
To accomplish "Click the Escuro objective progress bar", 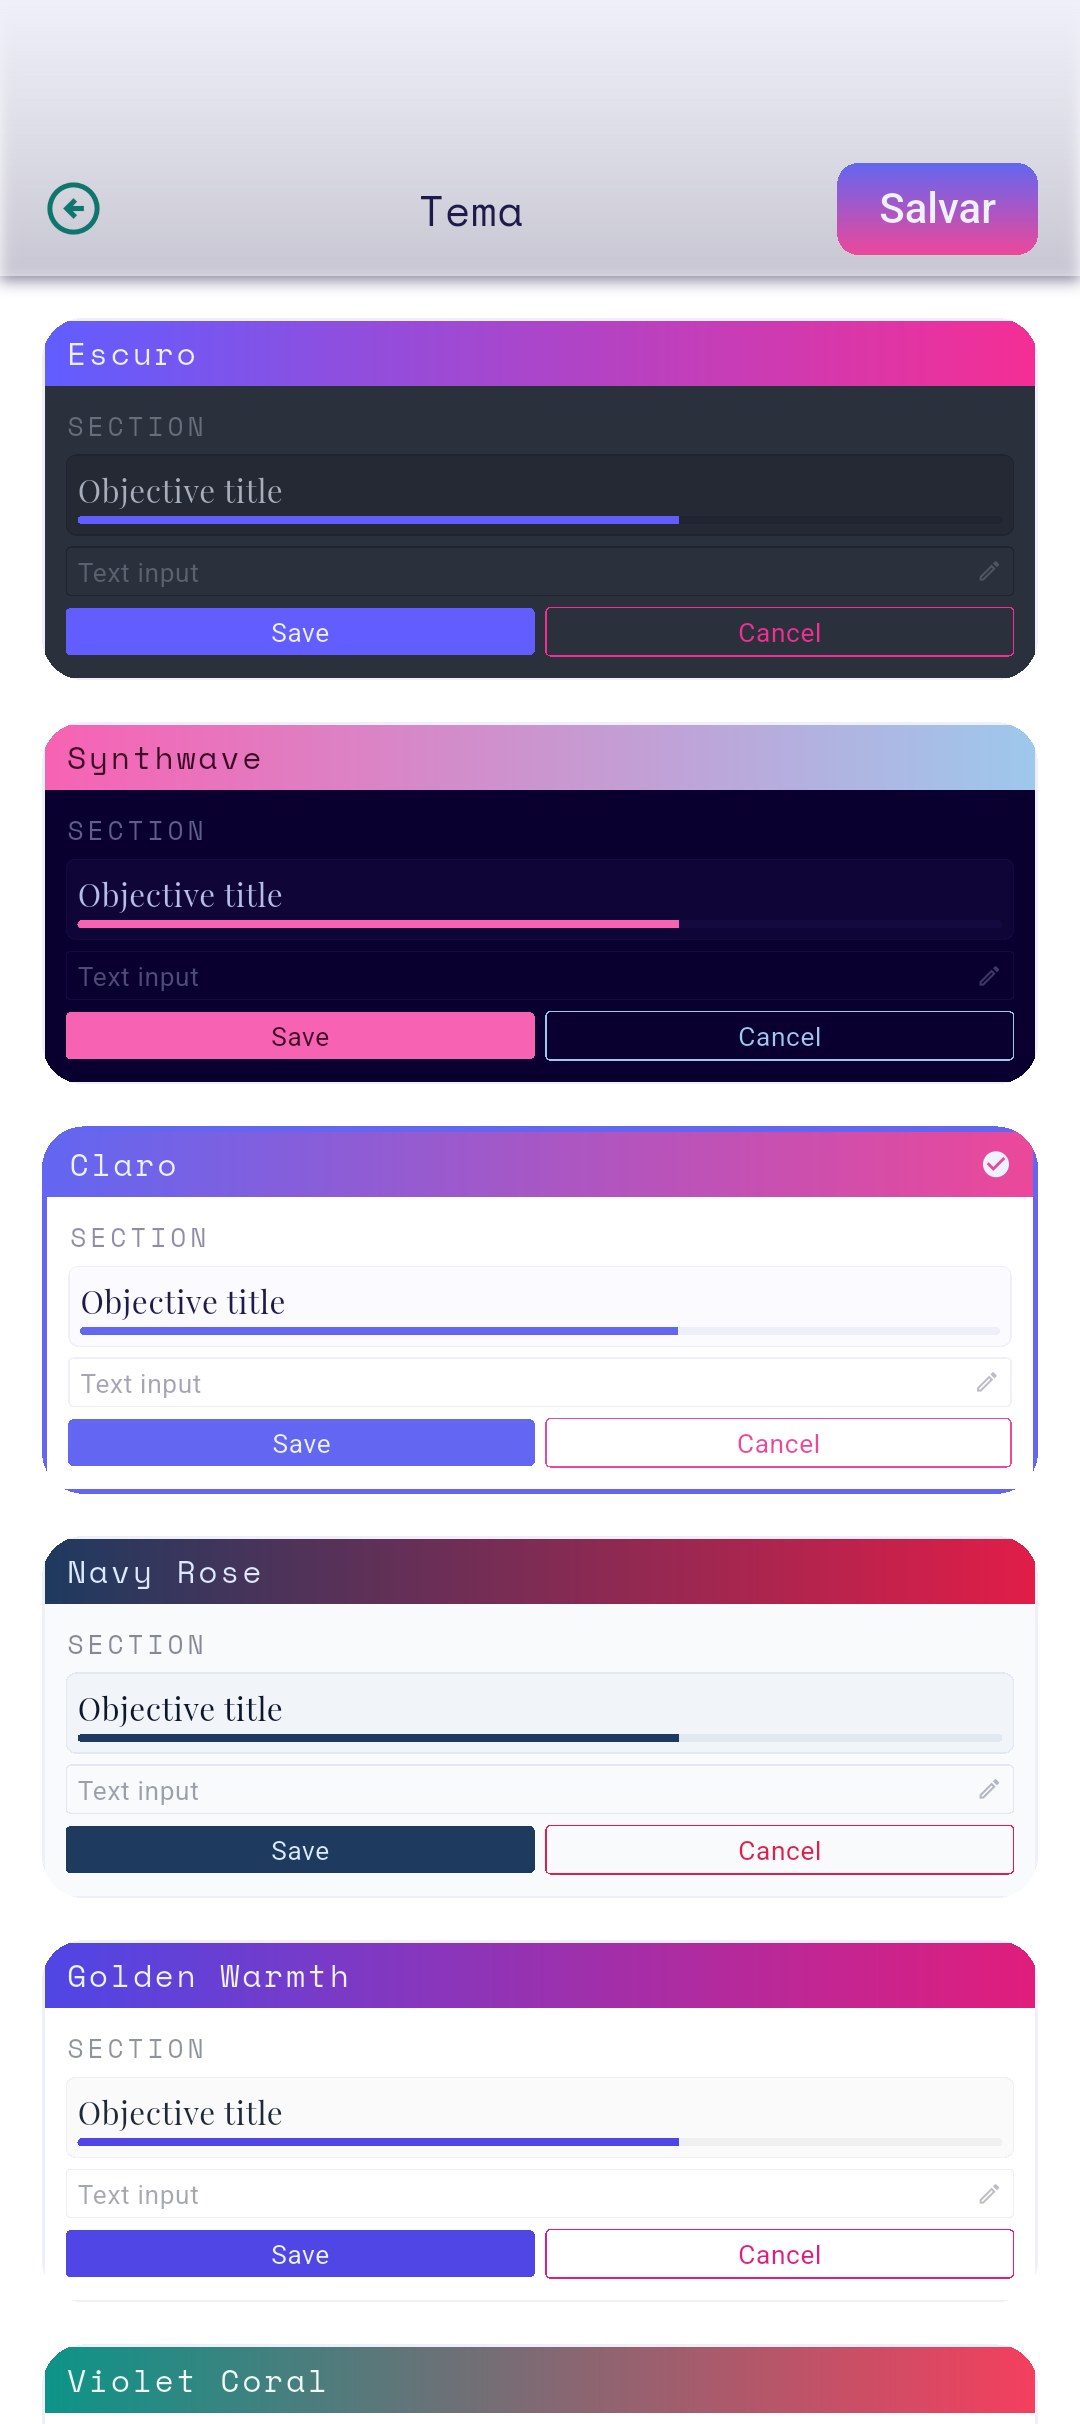I will pos(540,520).
